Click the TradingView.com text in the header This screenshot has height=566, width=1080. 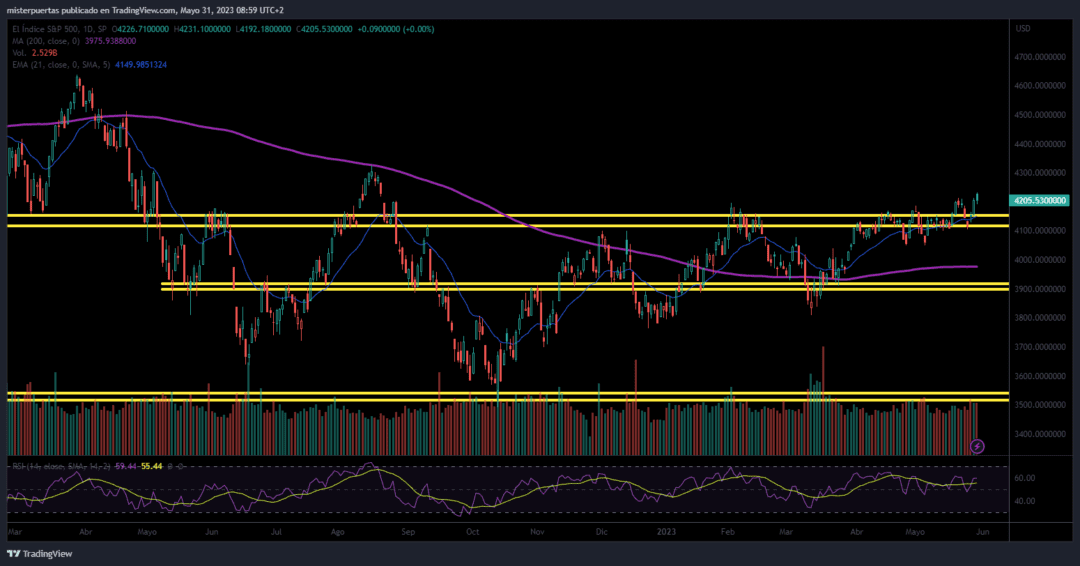point(143,10)
